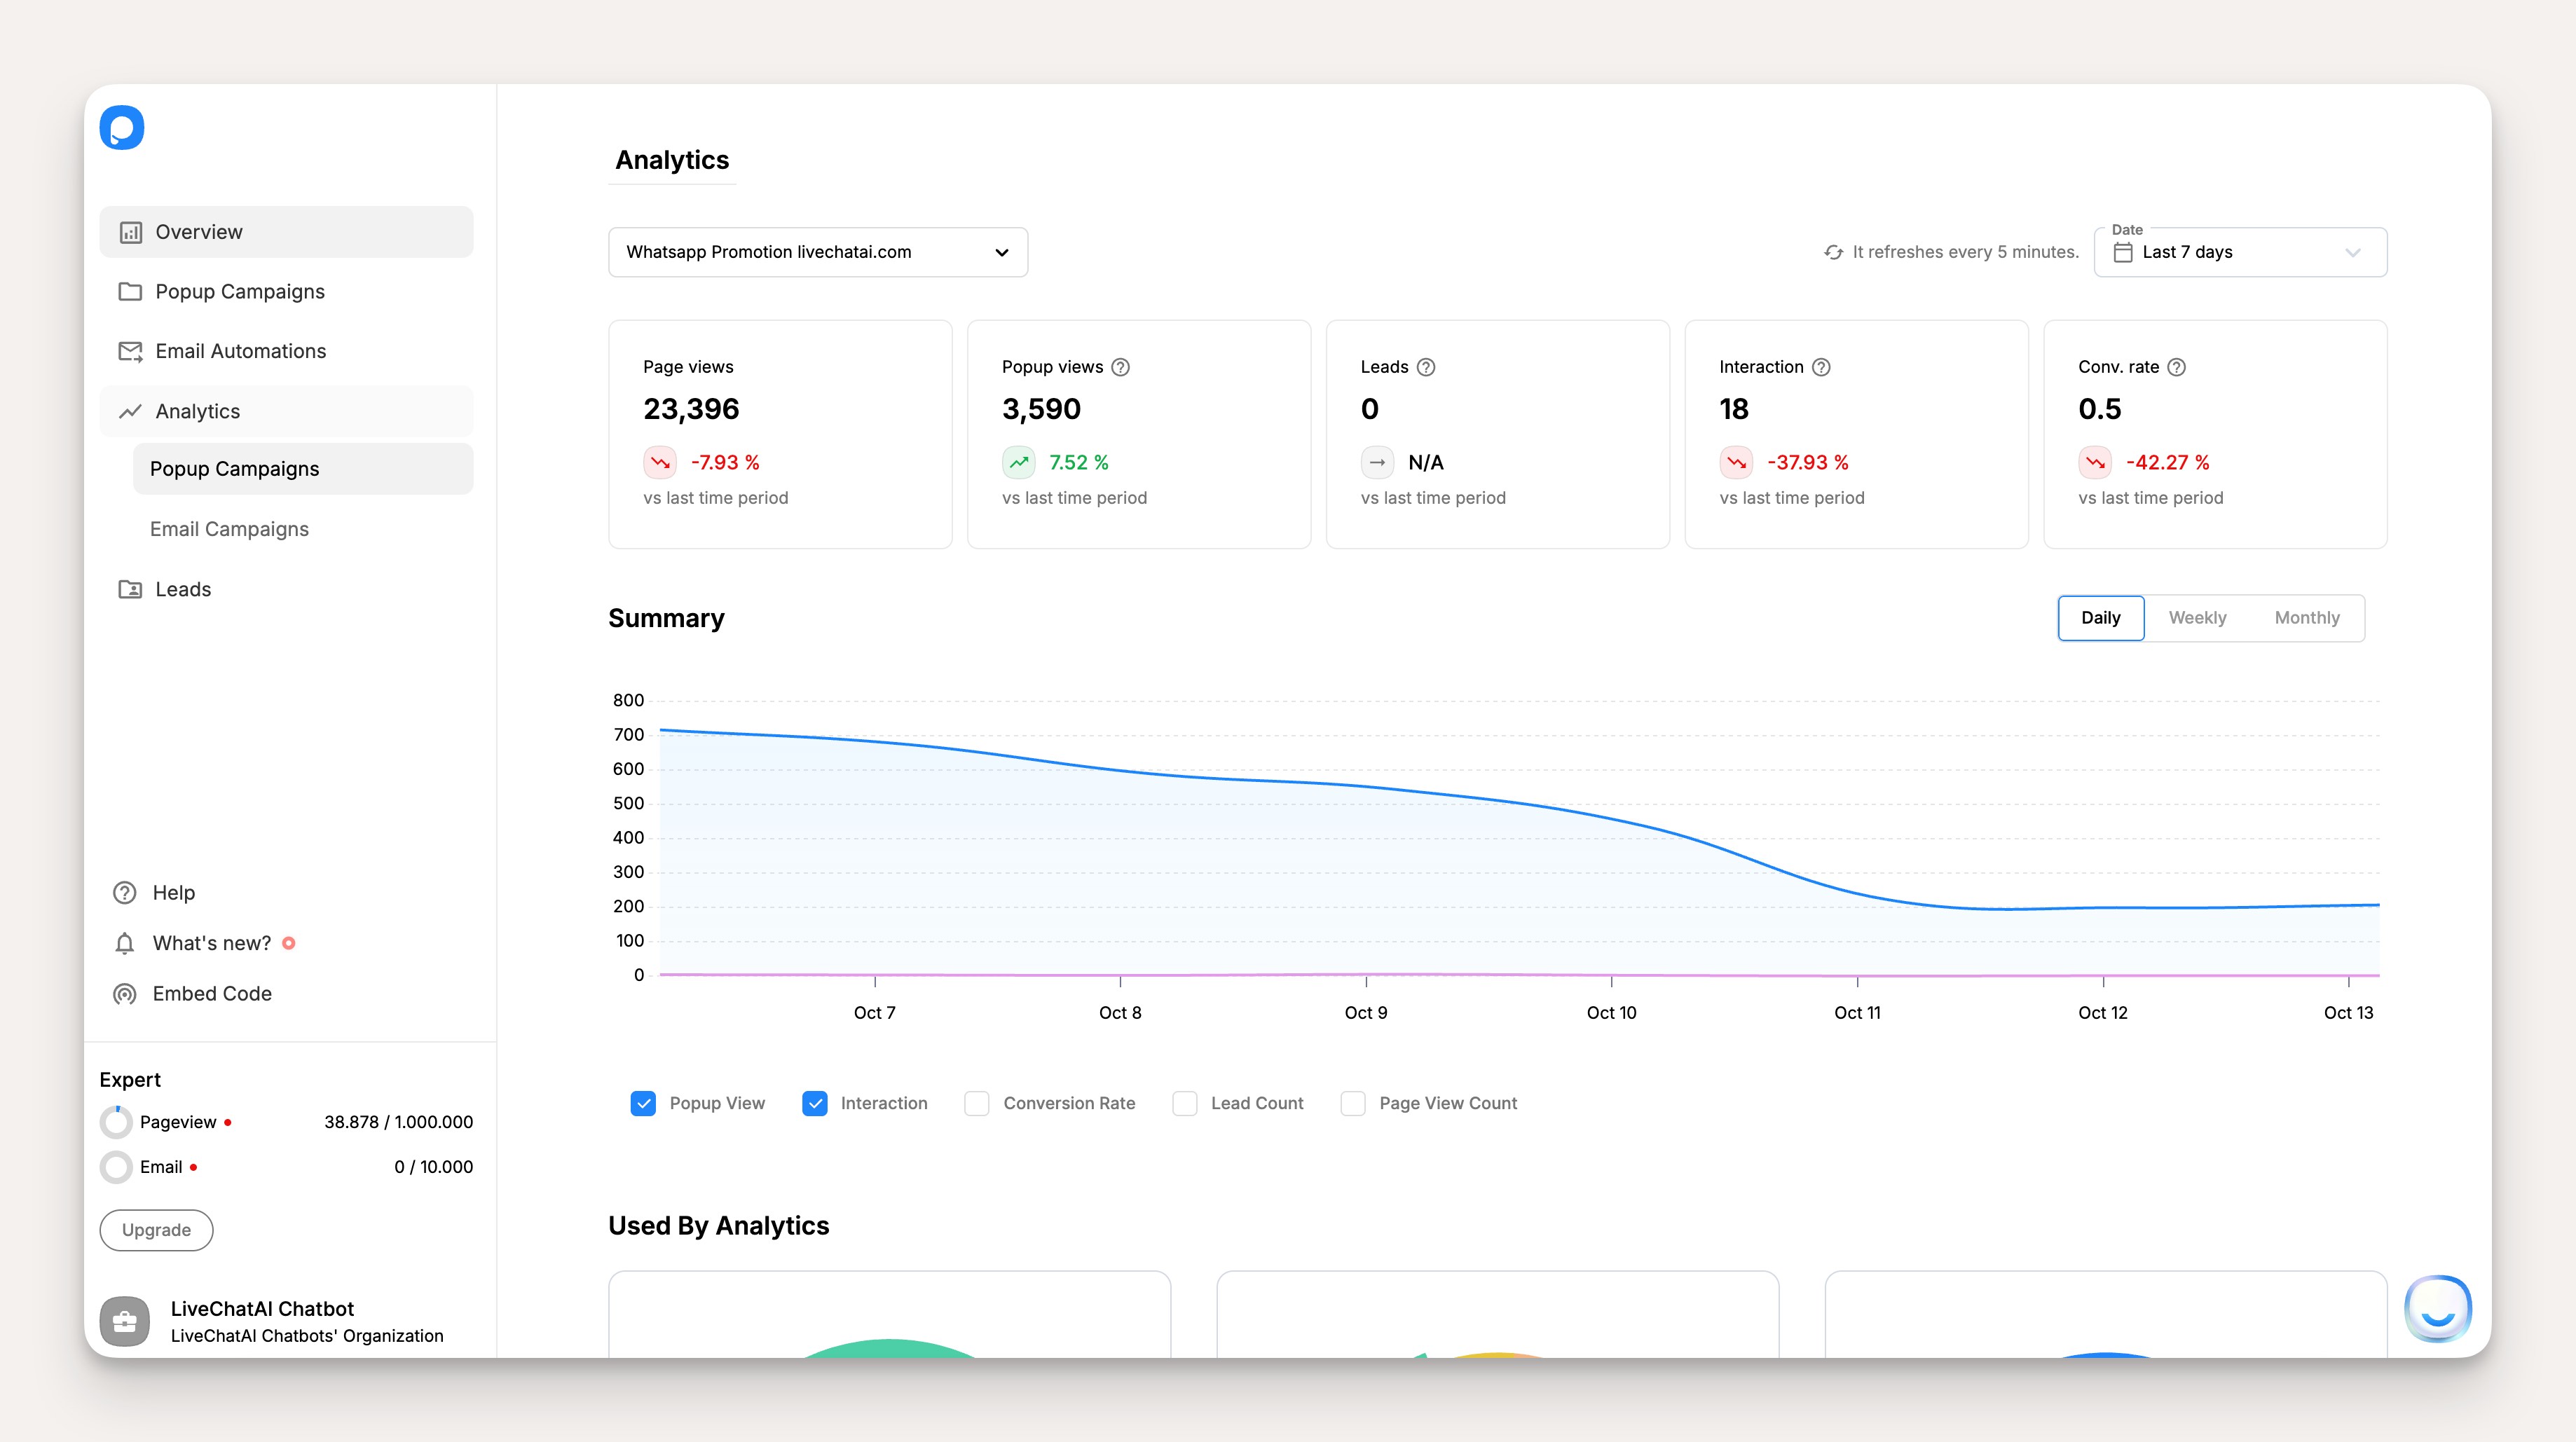Open the Whatsapp Promotion campaign selector
The width and height of the screenshot is (2576, 1442).
(x=817, y=252)
